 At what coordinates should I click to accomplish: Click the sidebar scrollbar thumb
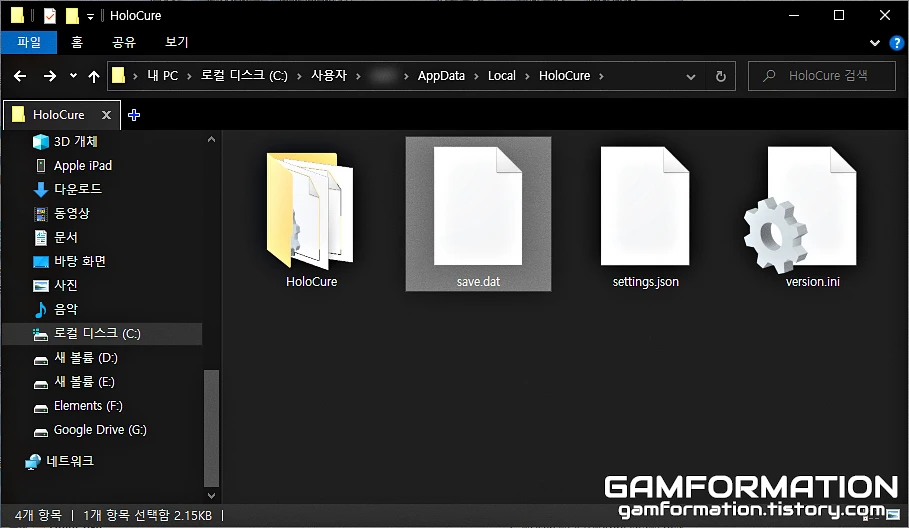point(211,428)
